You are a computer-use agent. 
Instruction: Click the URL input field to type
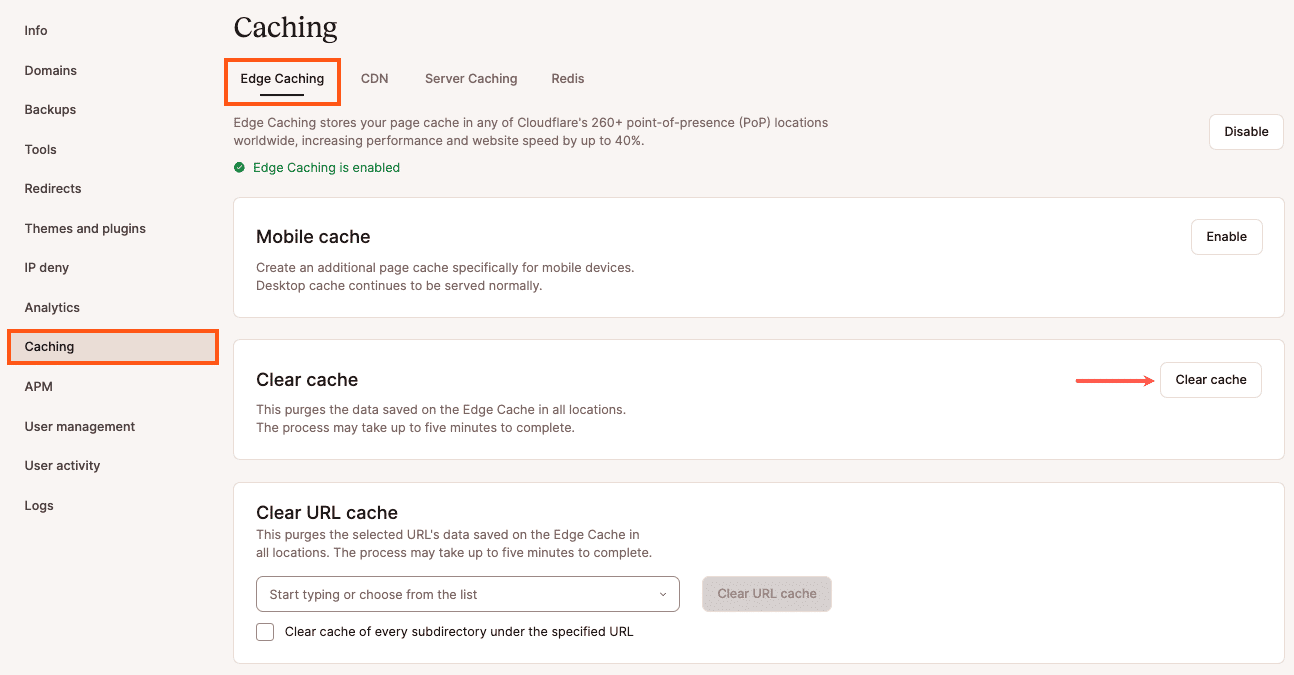coord(450,594)
